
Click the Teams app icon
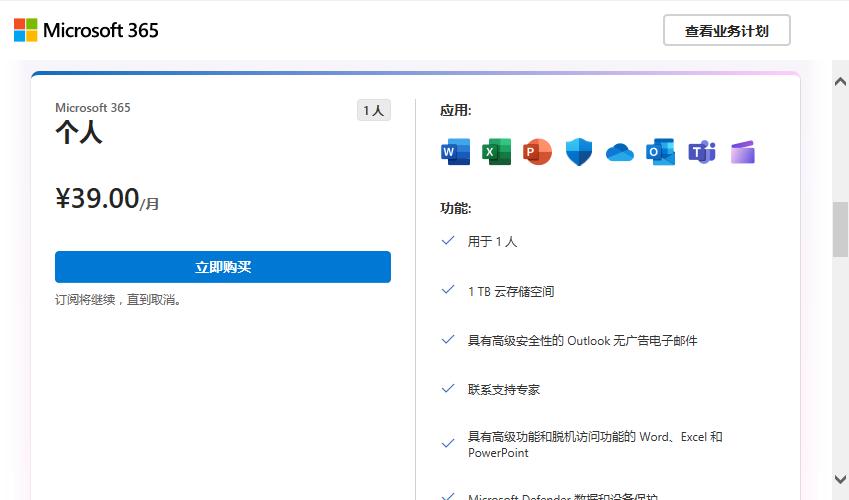(702, 152)
